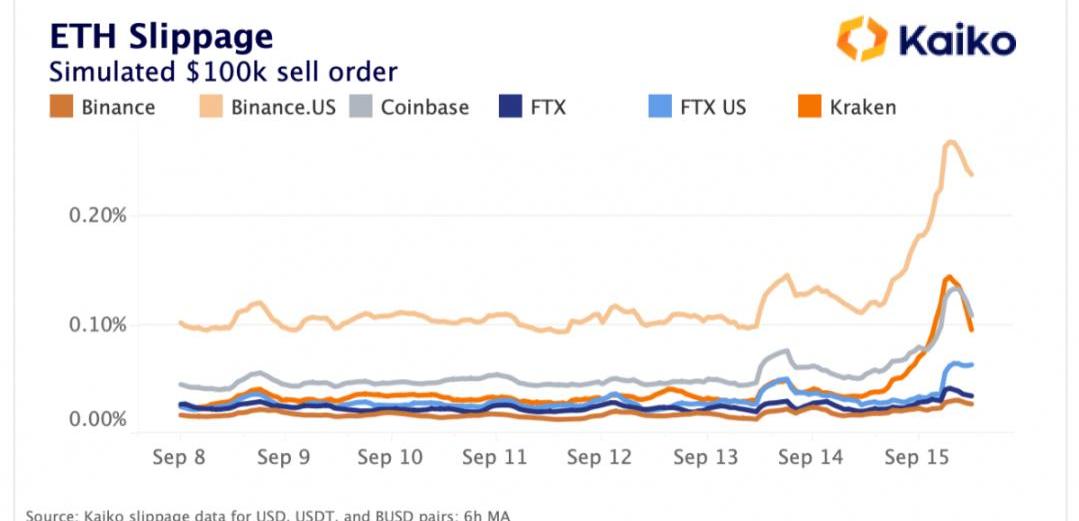Viewport: 1079px width, 521px height.
Task: Toggle the Binance.US series legend label
Action: [283, 107]
